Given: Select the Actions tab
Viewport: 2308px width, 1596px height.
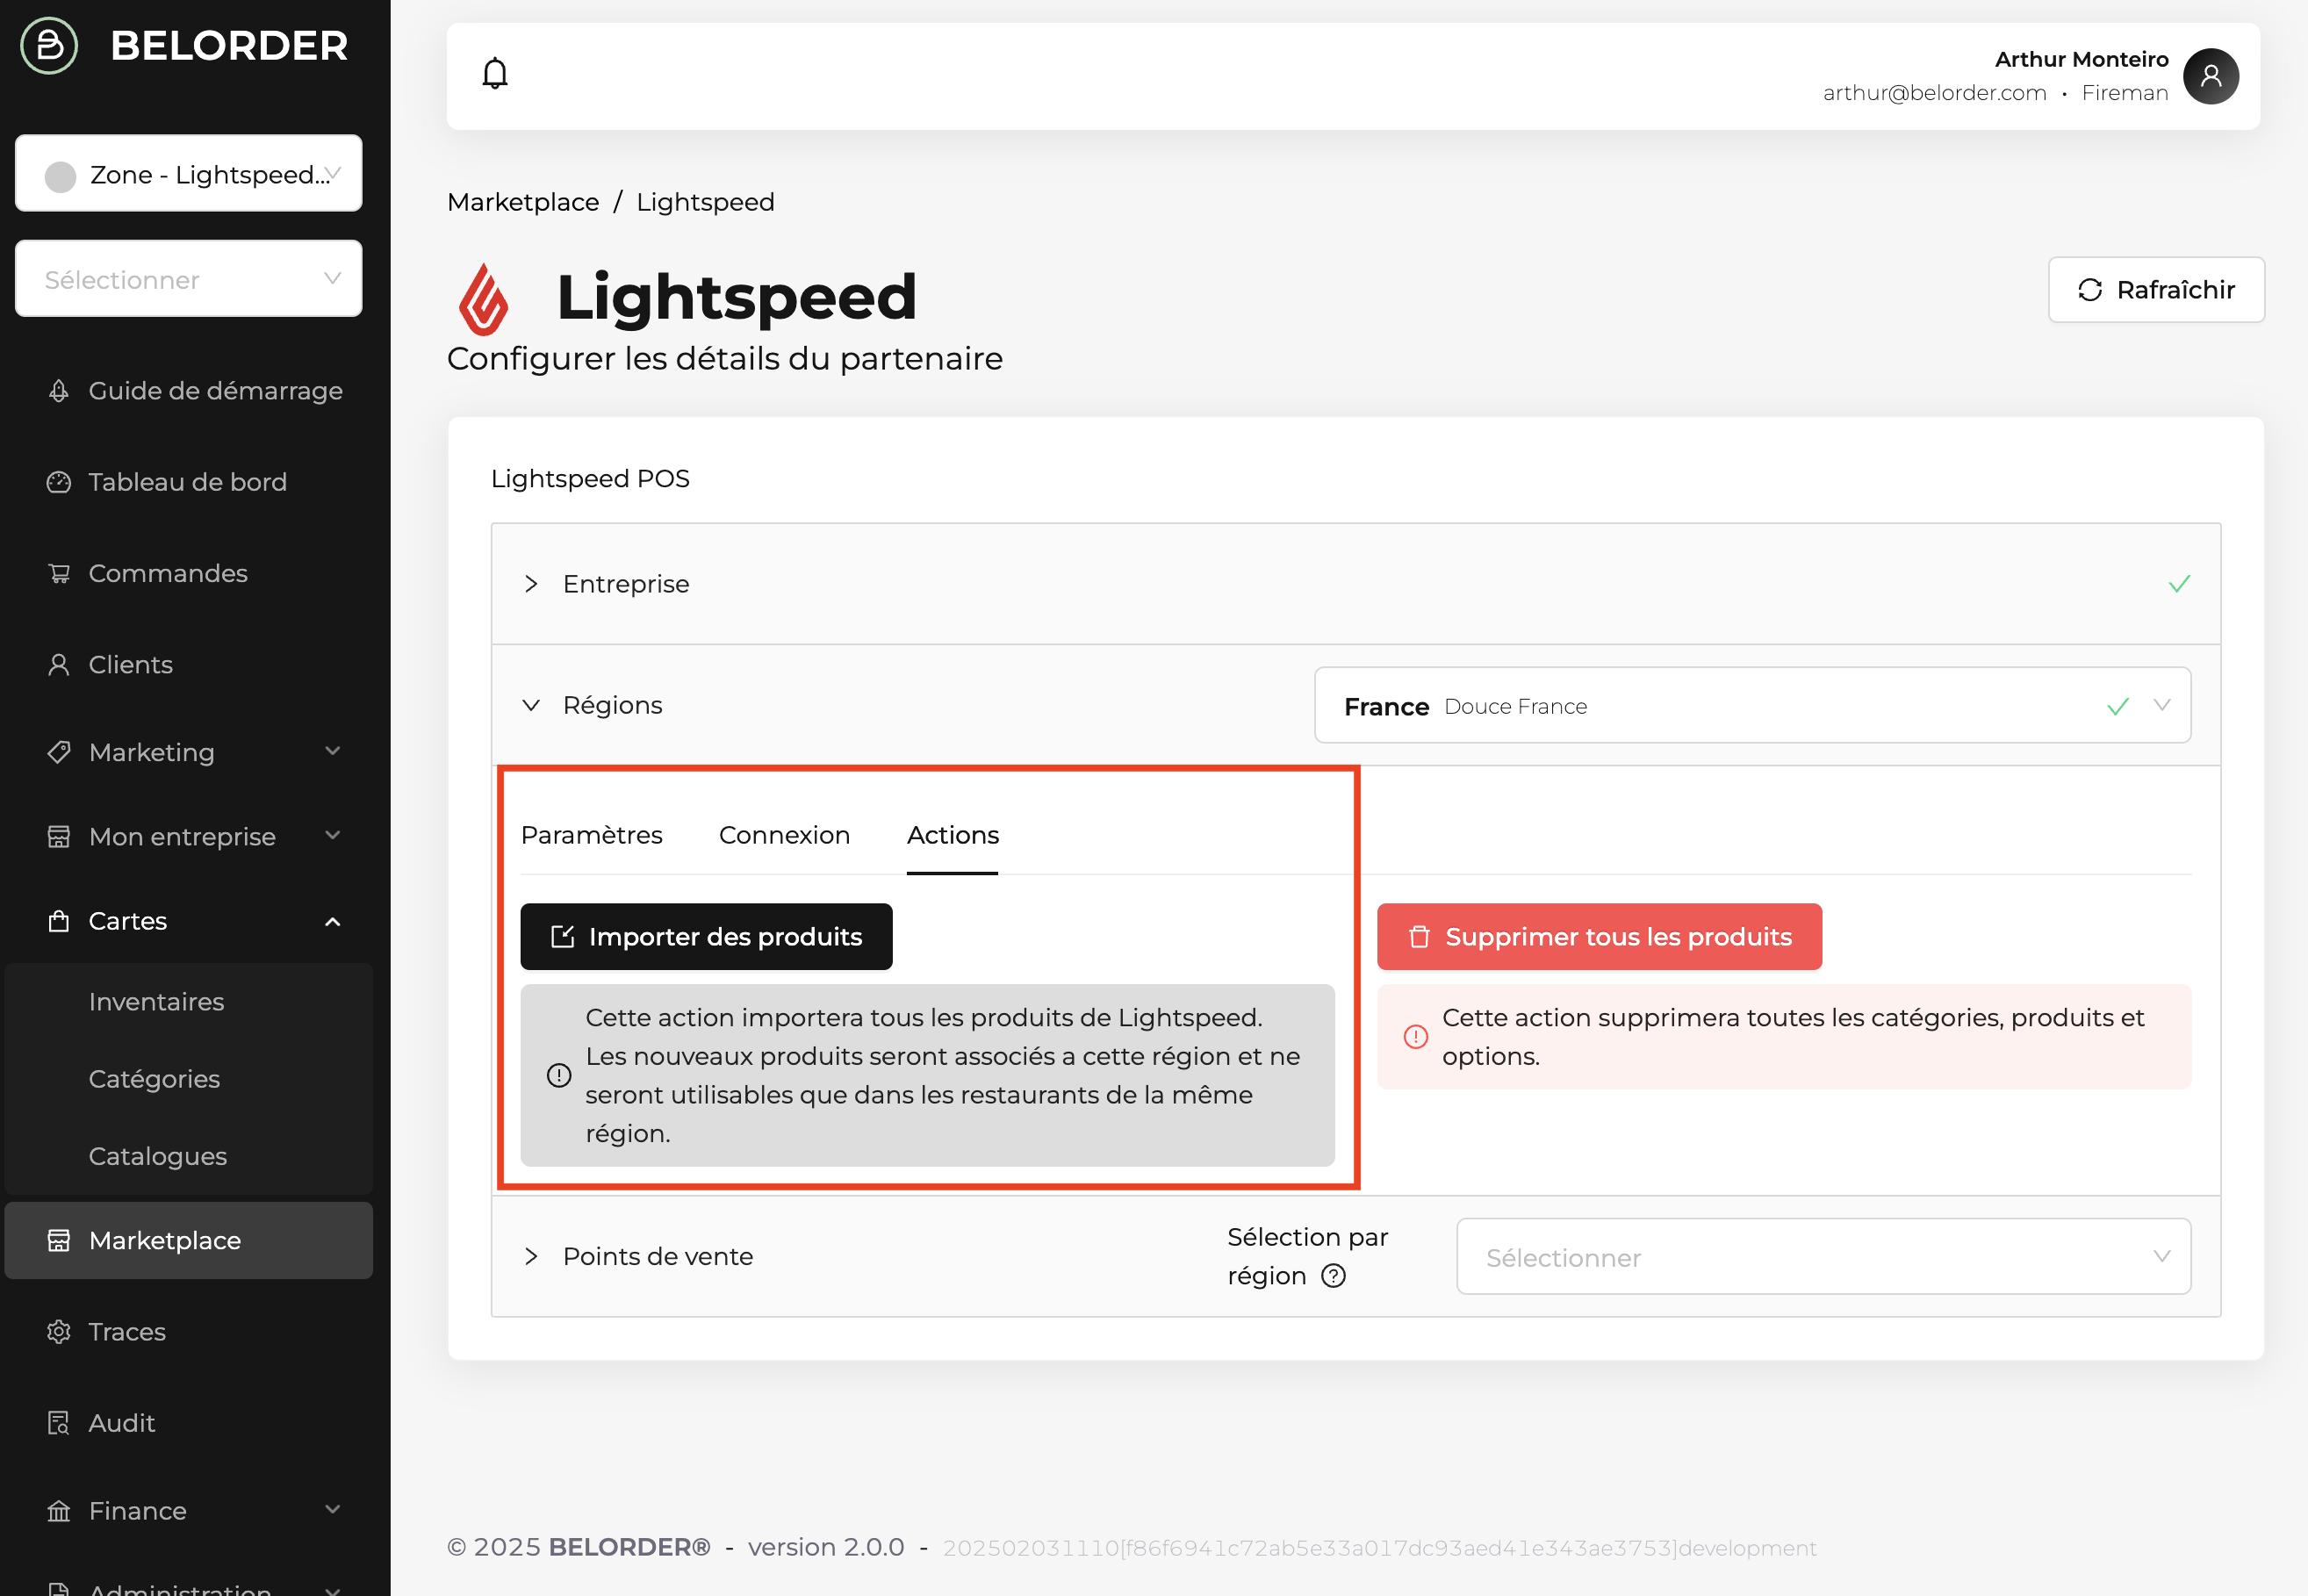Looking at the screenshot, I should point(953,836).
